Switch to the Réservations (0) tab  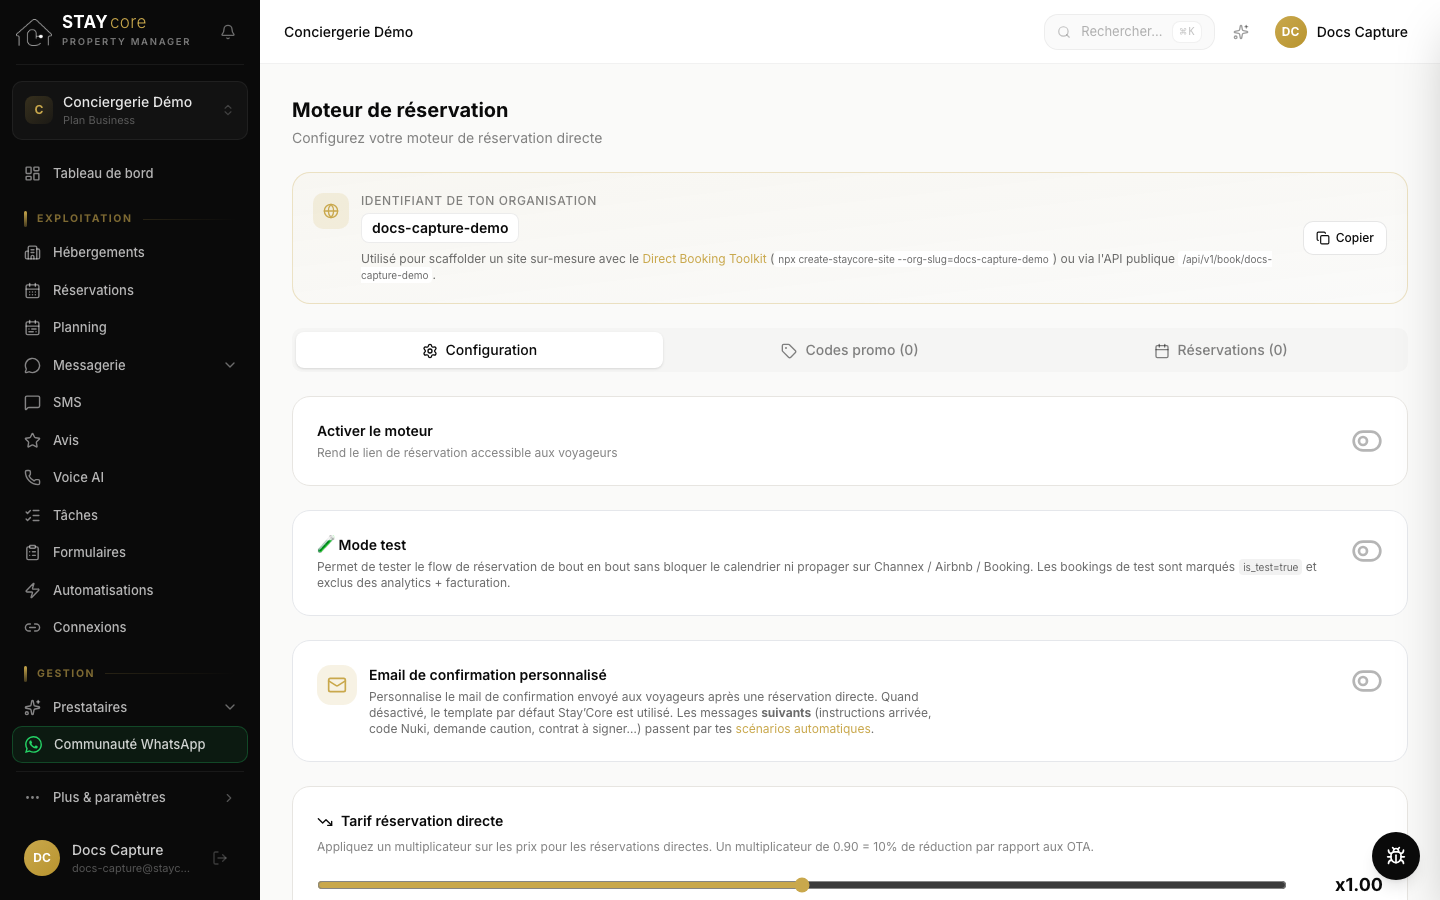pyautogui.click(x=1221, y=350)
